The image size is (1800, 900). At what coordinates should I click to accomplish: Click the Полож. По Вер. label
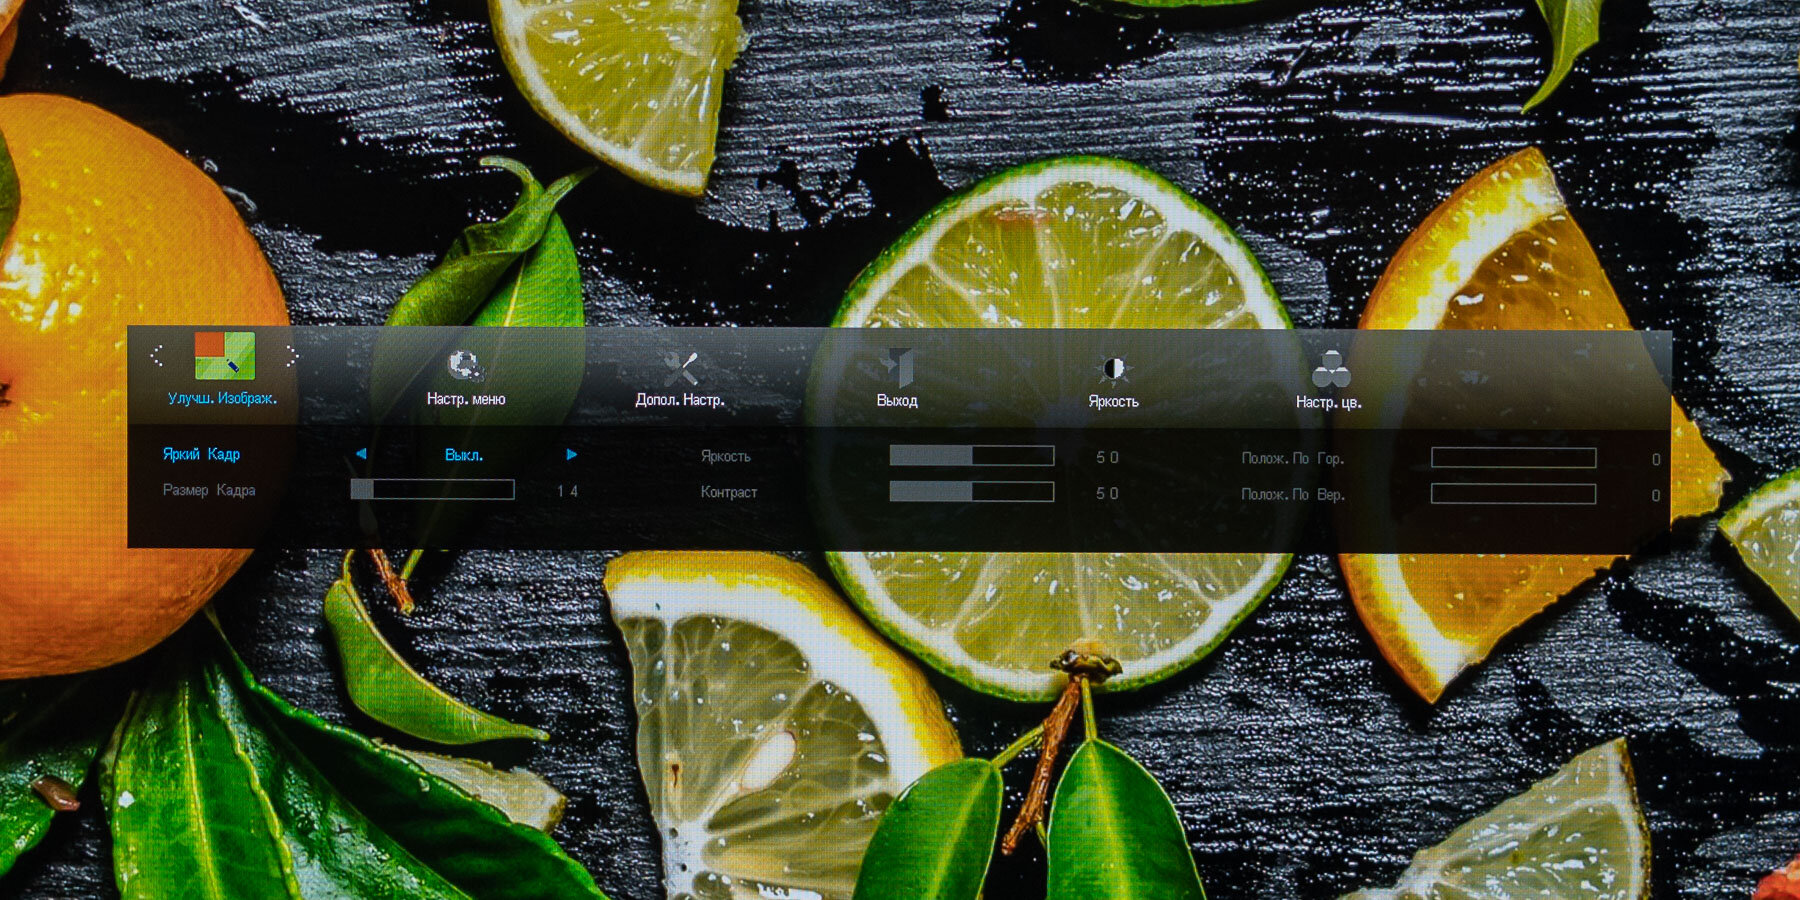coord(1292,494)
